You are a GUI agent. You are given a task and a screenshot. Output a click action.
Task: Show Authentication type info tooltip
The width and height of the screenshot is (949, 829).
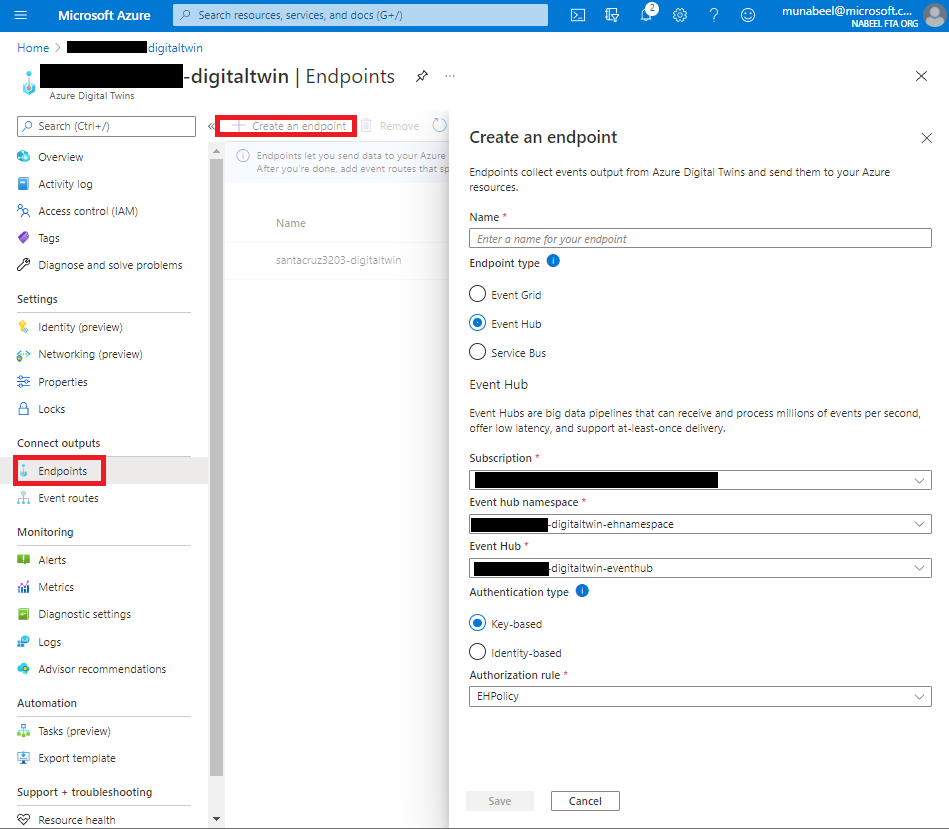(x=582, y=591)
